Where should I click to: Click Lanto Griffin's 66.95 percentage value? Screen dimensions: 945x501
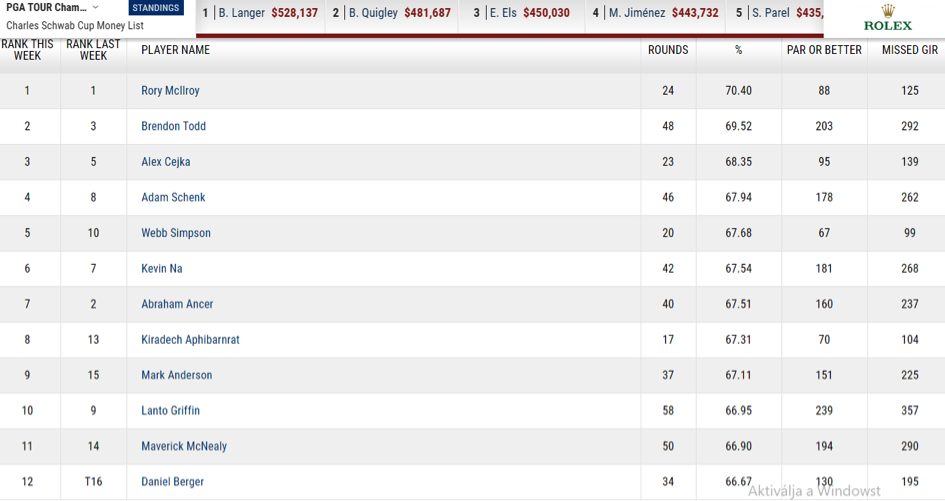tap(738, 411)
